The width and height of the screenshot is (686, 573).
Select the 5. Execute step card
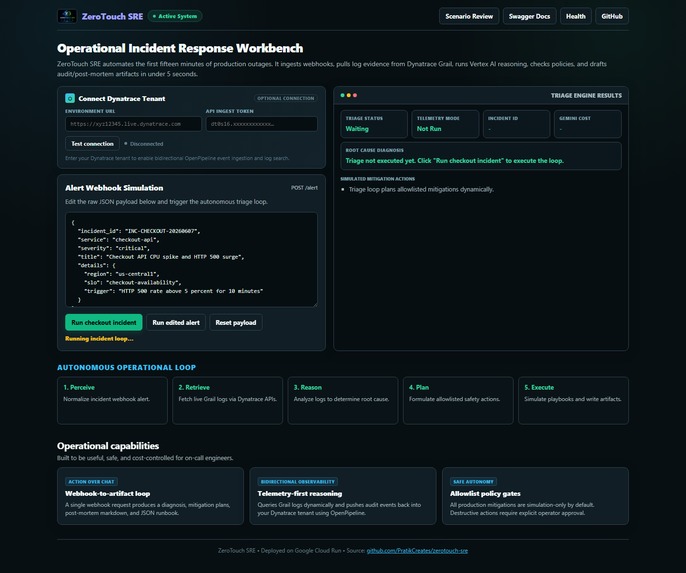click(x=574, y=400)
